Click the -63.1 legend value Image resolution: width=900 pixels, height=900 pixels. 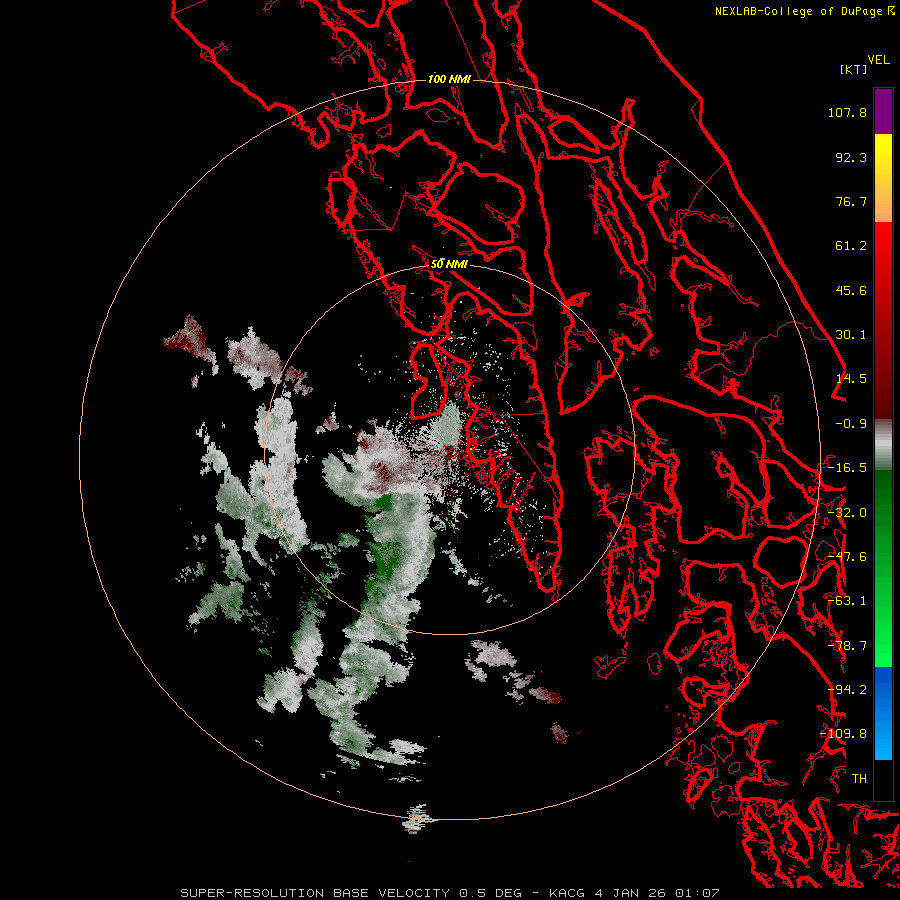847,601
